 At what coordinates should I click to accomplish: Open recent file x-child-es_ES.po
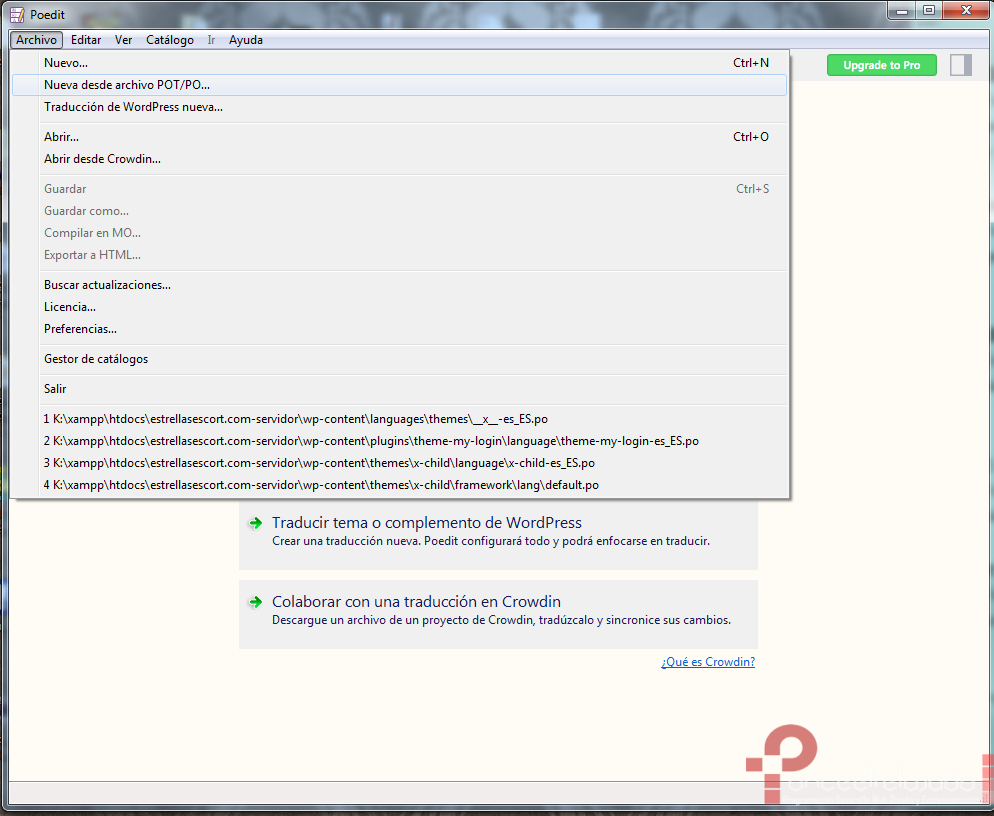(399, 463)
